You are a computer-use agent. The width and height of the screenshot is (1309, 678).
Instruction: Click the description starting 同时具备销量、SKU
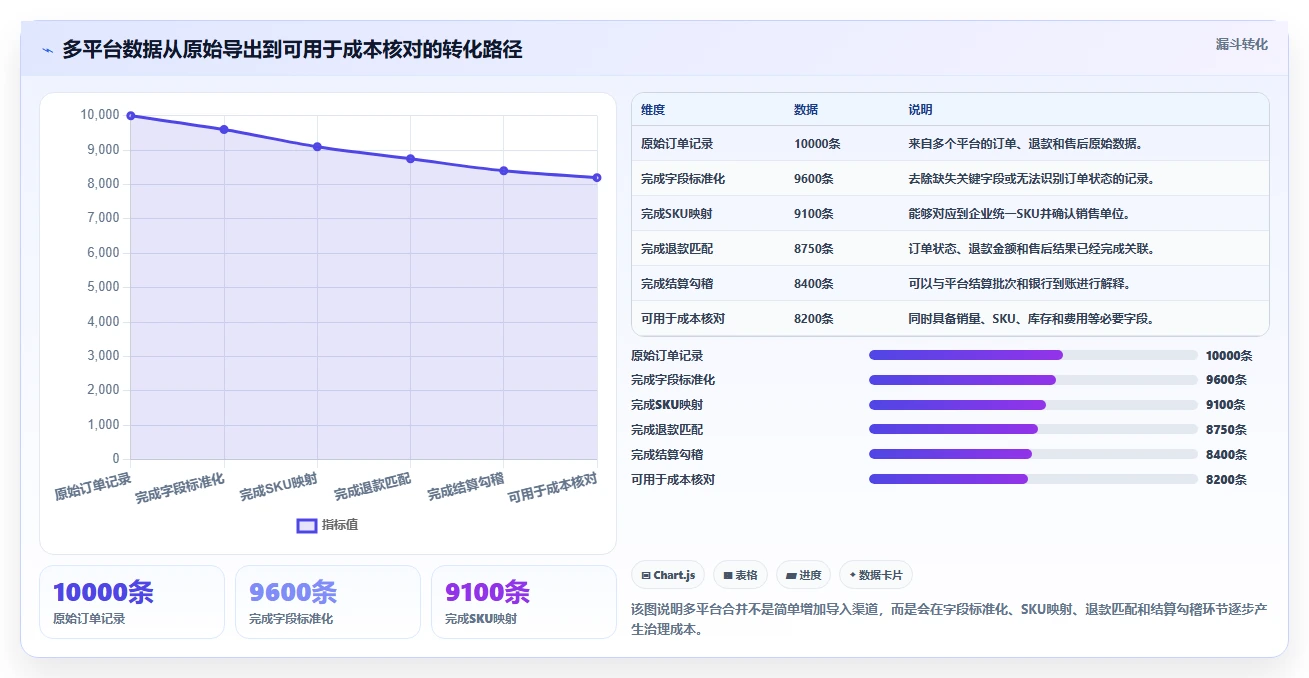click(x=1032, y=319)
